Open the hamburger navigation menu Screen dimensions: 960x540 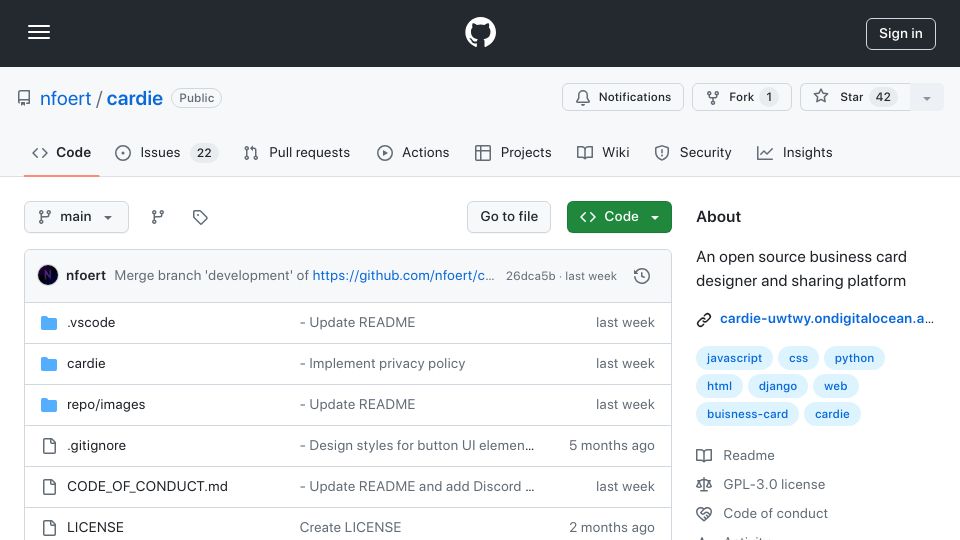pos(39,32)
